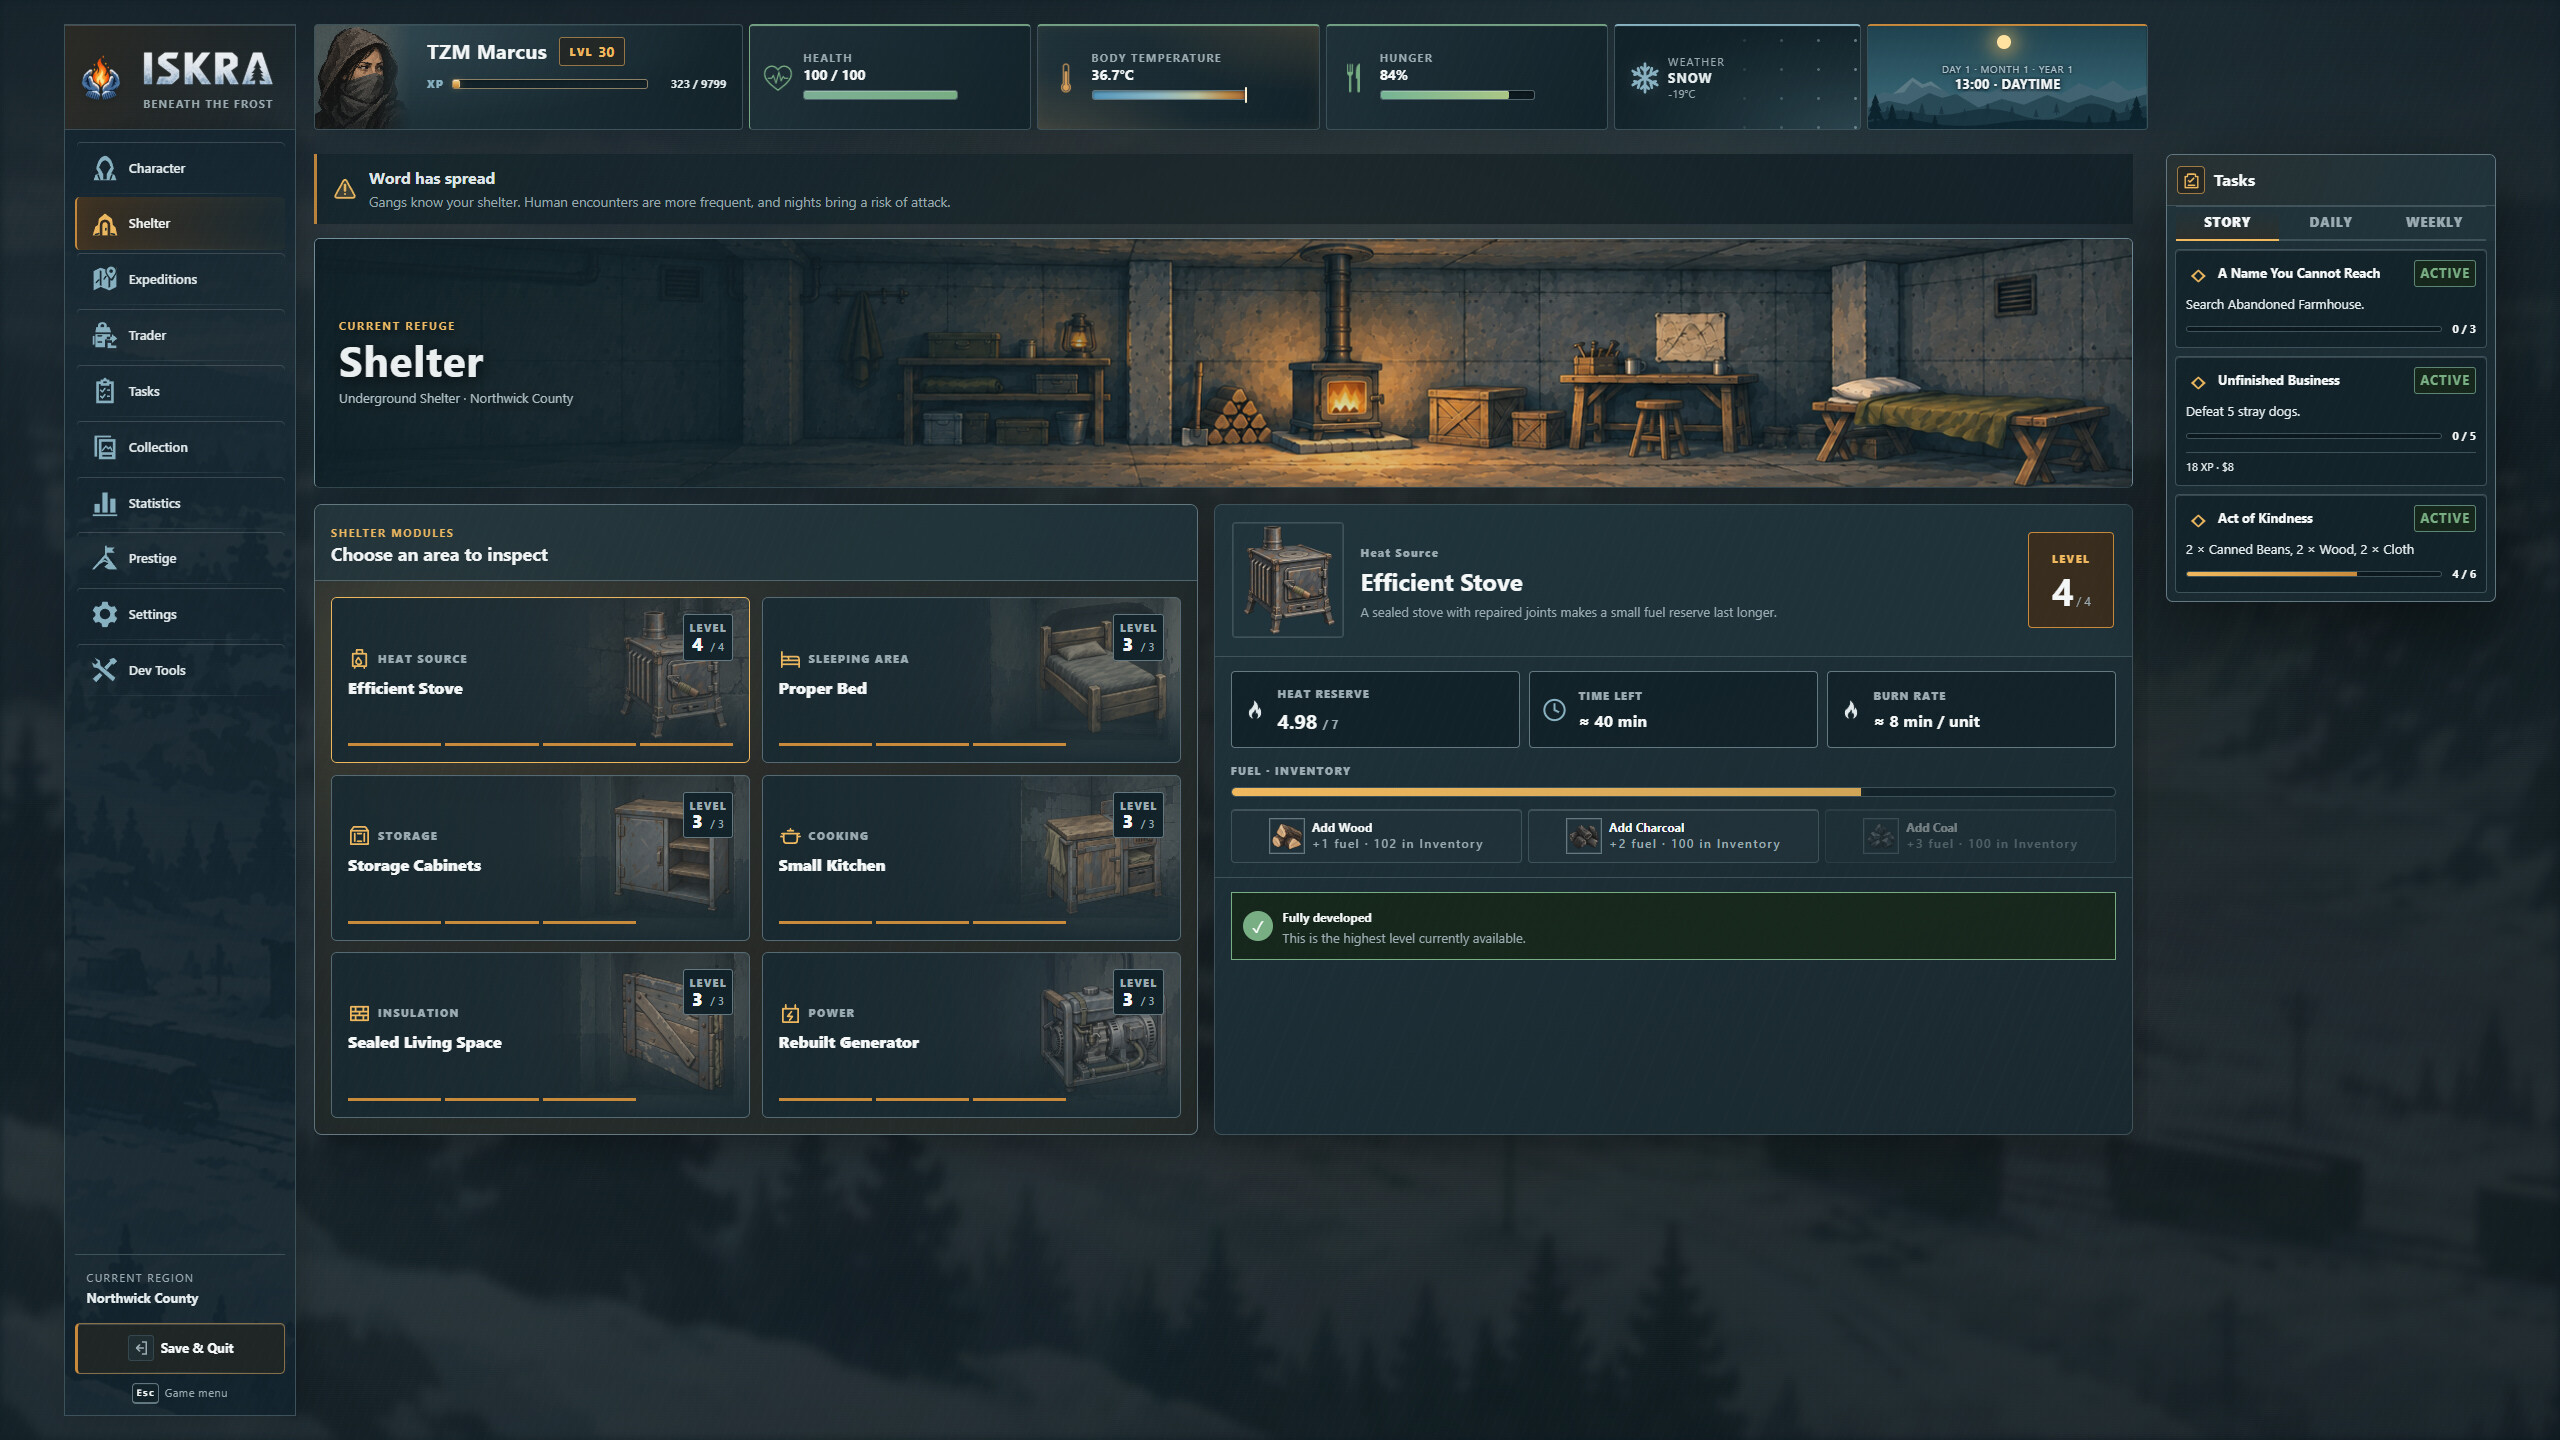
Task: Switch to the Weekly tasks tab
Action: (x=2433, y=222)
